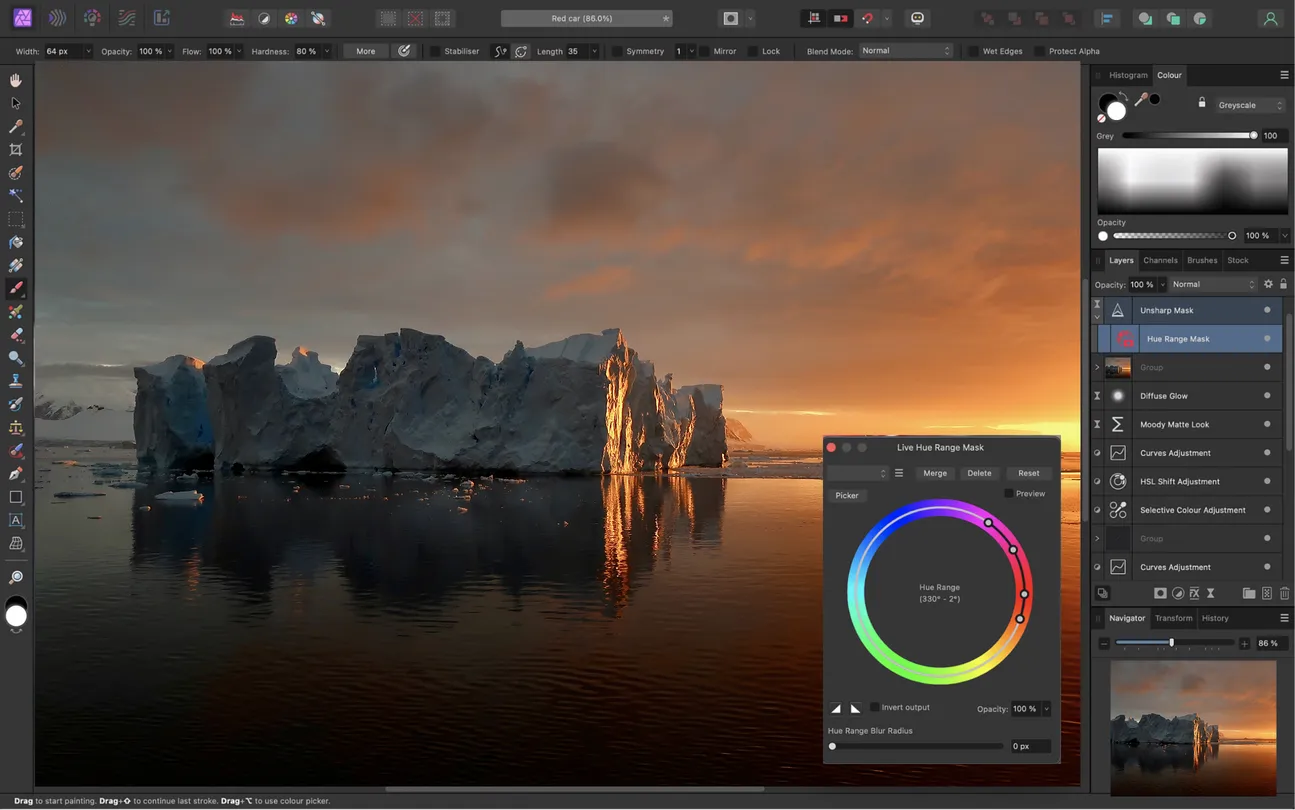This screenshot has height=810, width=1295.
Task: Enable the Stabiliser checkbox
Action: [x=436, y=51]
